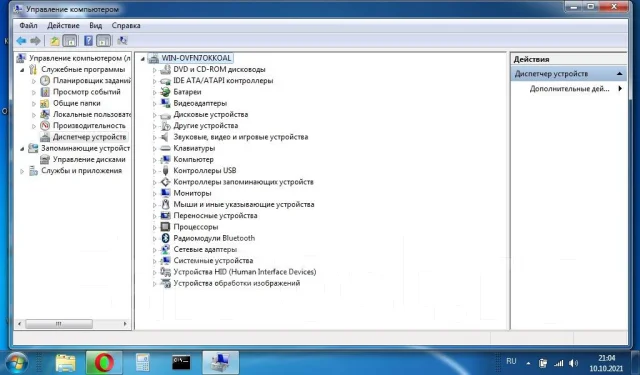
Task: Open File Explorer from taskbar
Action: click(x=65, y=363)
